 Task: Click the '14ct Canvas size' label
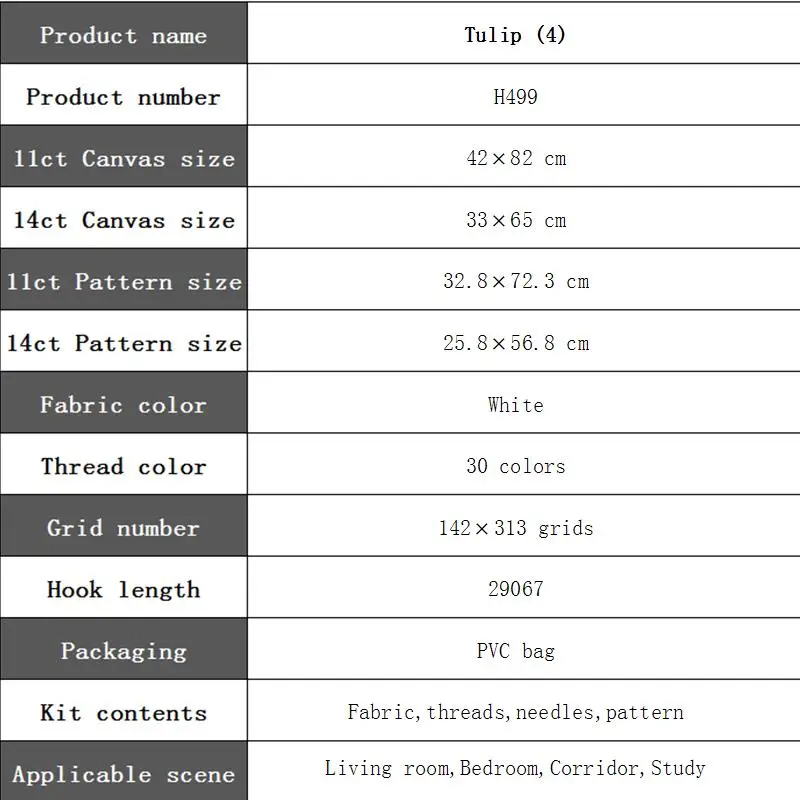pos(124,220)
